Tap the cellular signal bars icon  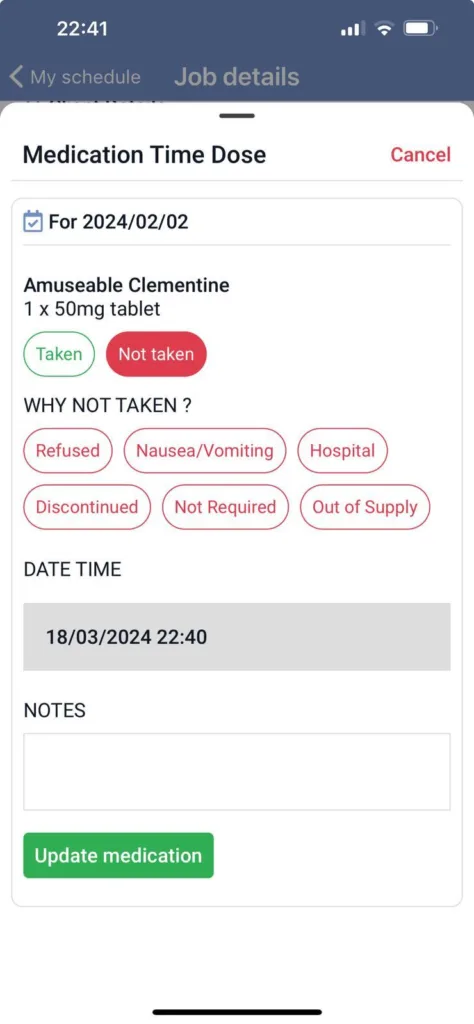tap(353, 29)
